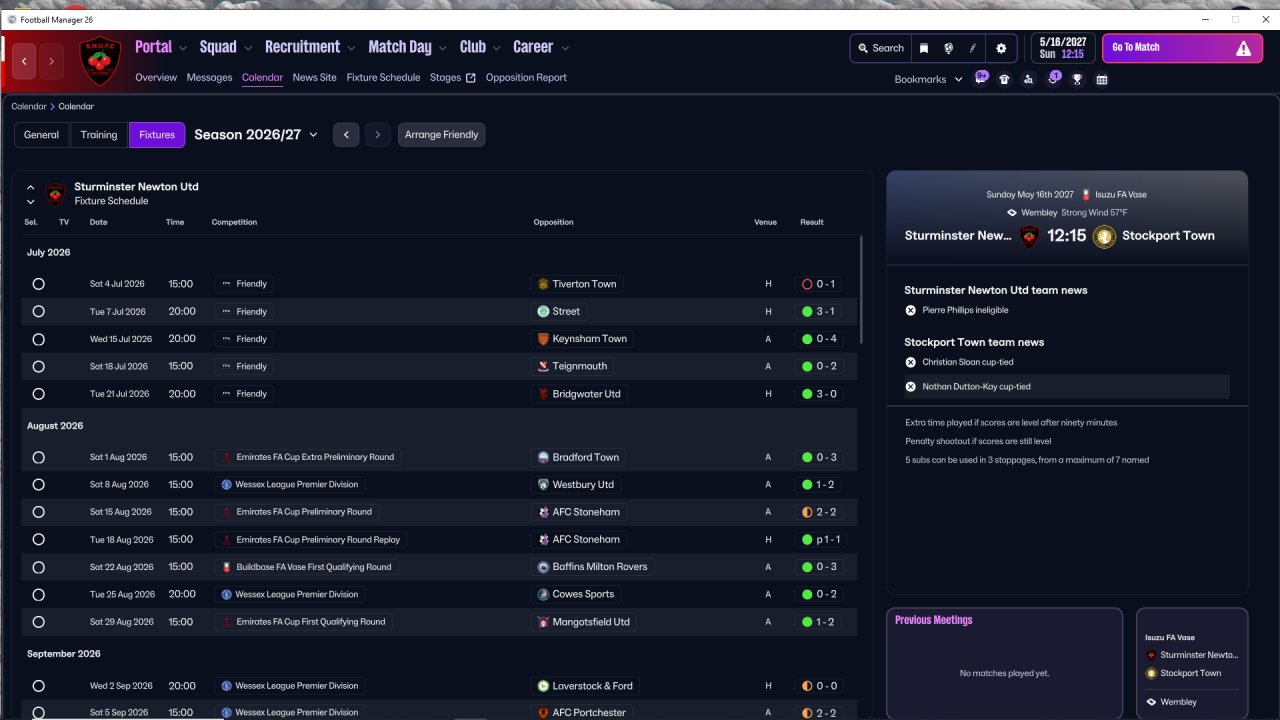Click the Keynsham Town club badge

pos(543,339)
